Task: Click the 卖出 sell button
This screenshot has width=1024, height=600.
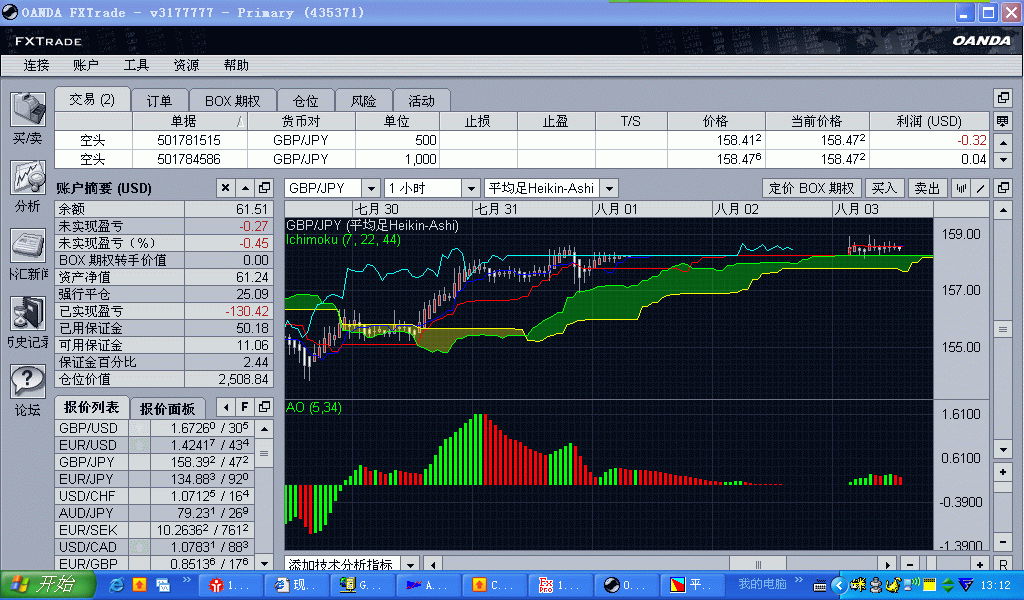Action: click(927, 188)
